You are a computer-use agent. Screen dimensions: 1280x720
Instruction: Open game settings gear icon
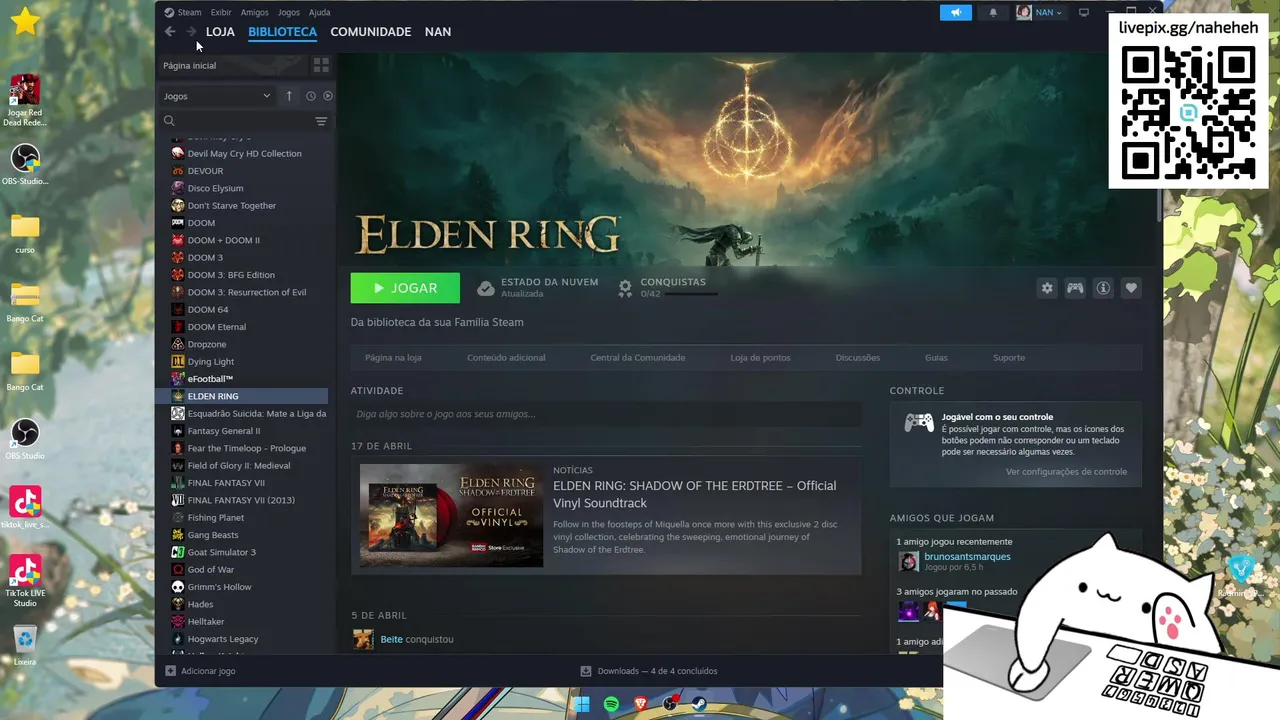point(1047,288)
